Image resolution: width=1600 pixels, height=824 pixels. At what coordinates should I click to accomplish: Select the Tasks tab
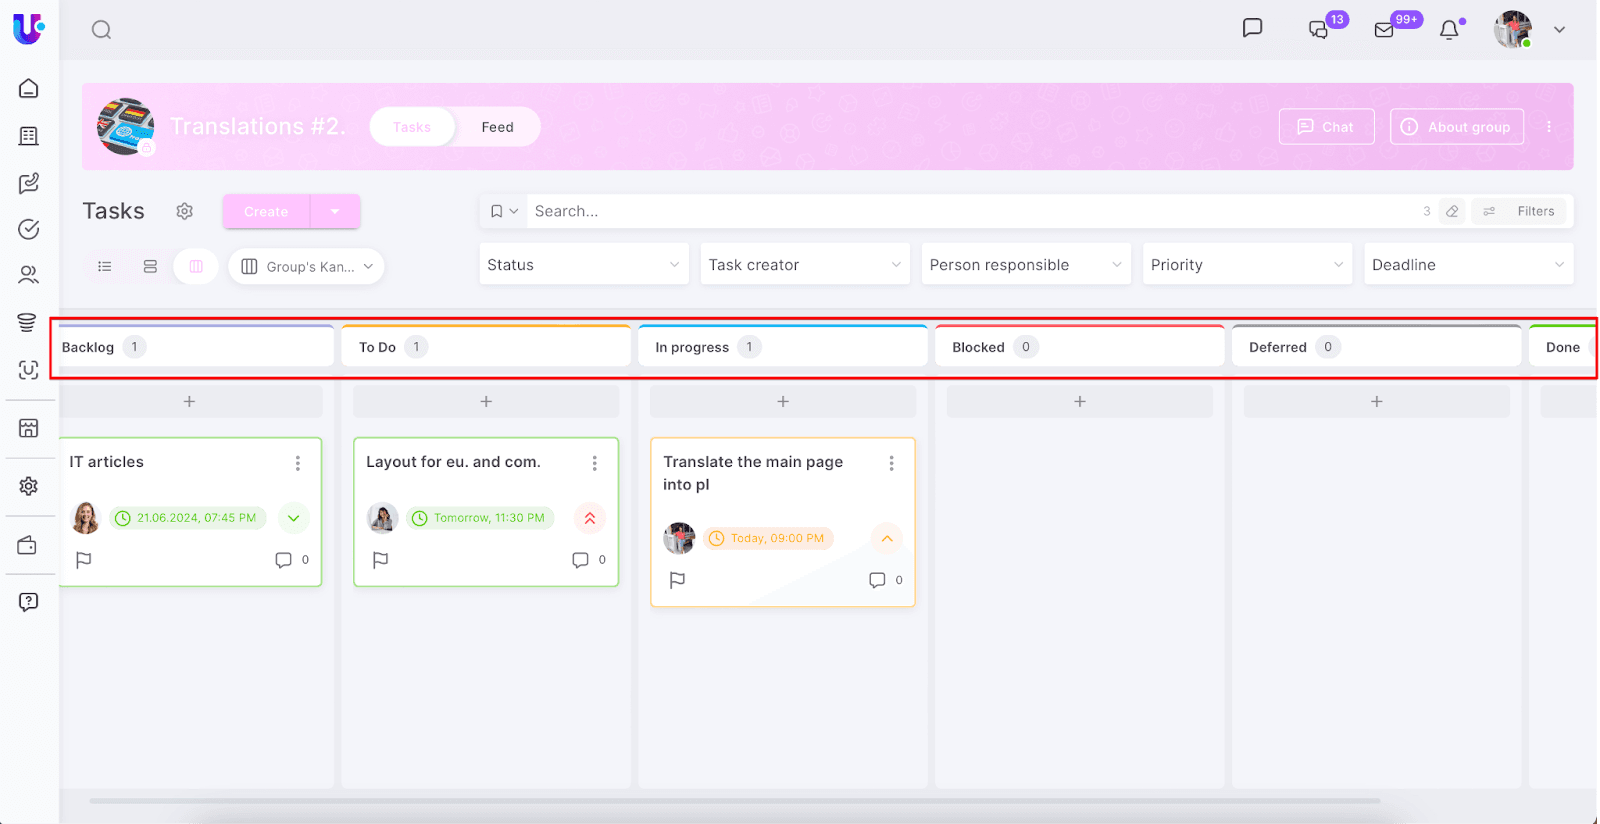pos(412,127)
